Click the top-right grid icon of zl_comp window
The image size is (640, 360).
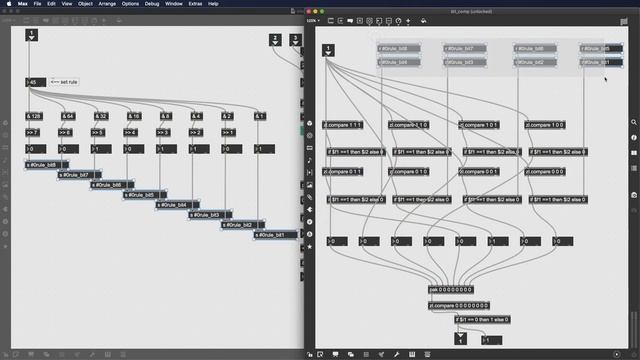624,21
